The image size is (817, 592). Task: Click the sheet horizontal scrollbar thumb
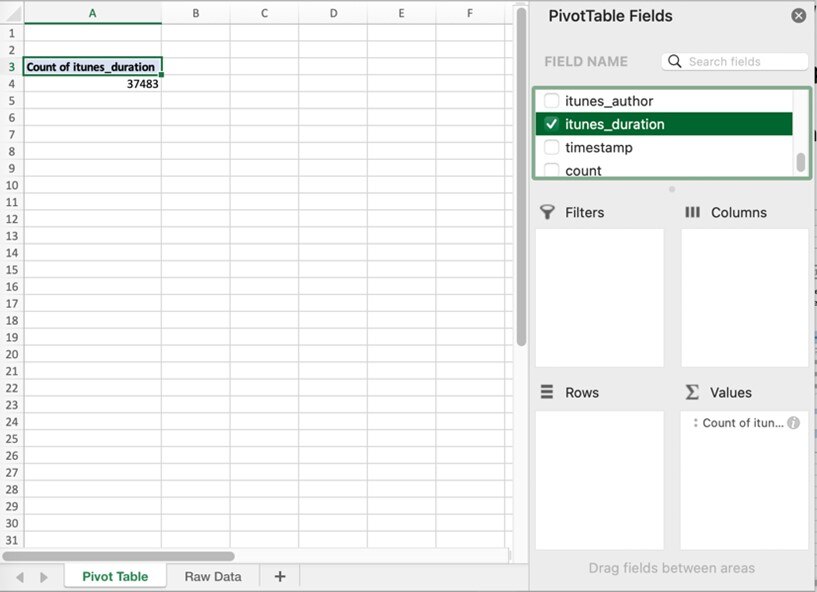point(118,556)
